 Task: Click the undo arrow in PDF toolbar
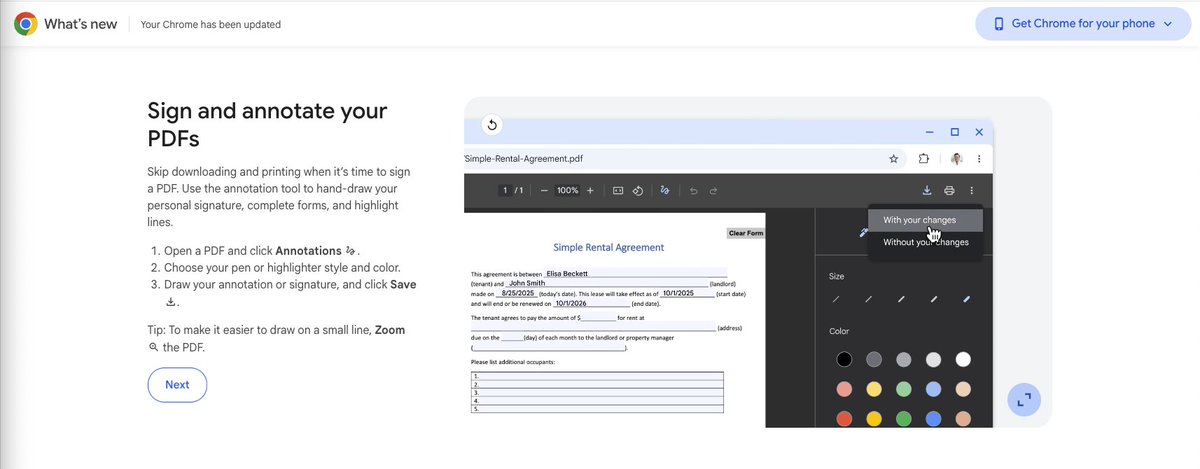(x=694, y=190)
